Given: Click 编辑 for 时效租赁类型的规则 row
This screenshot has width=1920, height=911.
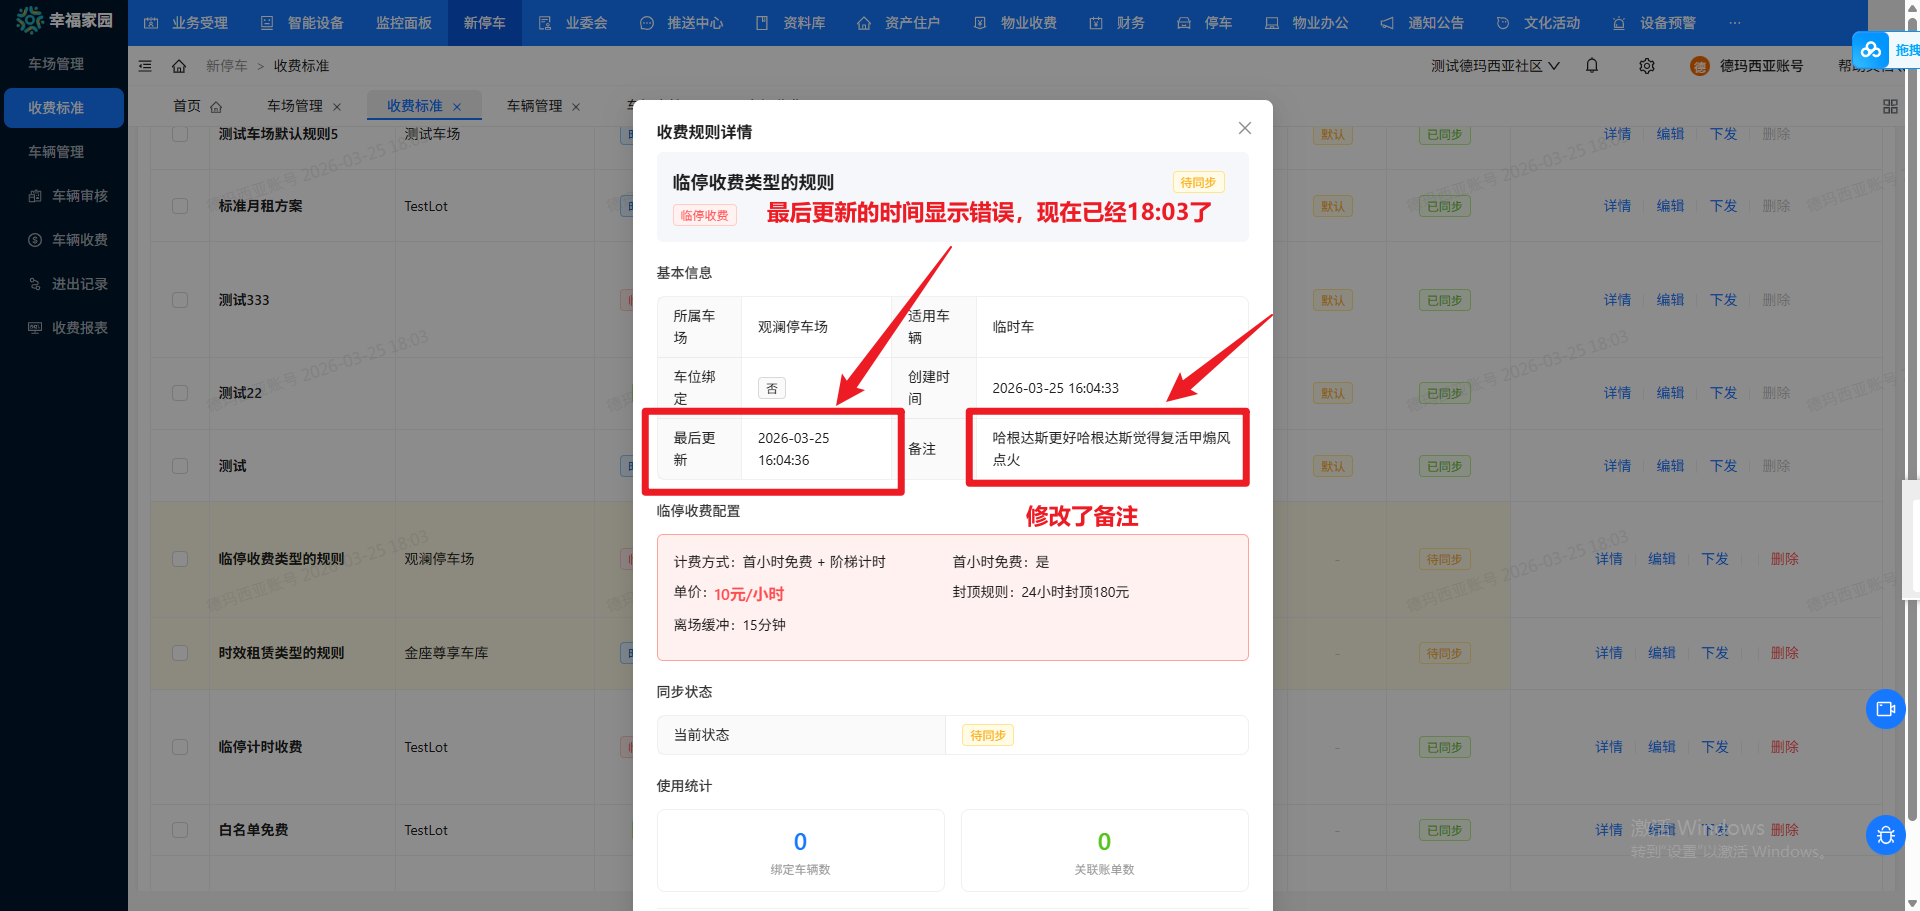Looking at the screenshot, I should [x=1661, y=653].
